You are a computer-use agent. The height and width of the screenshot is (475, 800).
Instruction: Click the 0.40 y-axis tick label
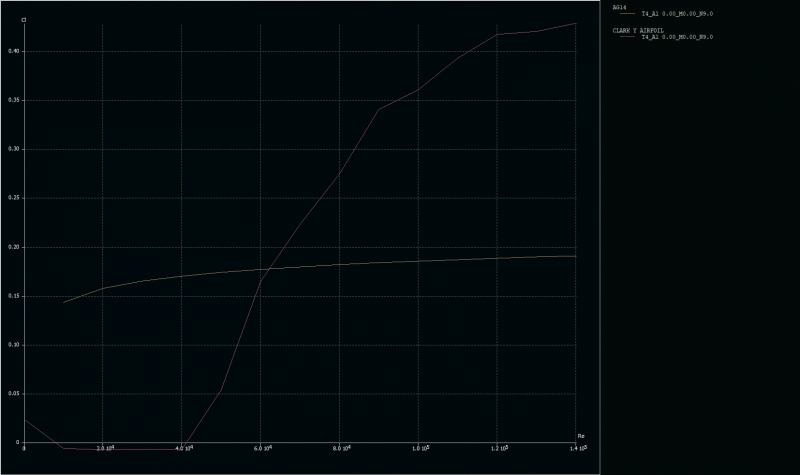pos(14,51)
